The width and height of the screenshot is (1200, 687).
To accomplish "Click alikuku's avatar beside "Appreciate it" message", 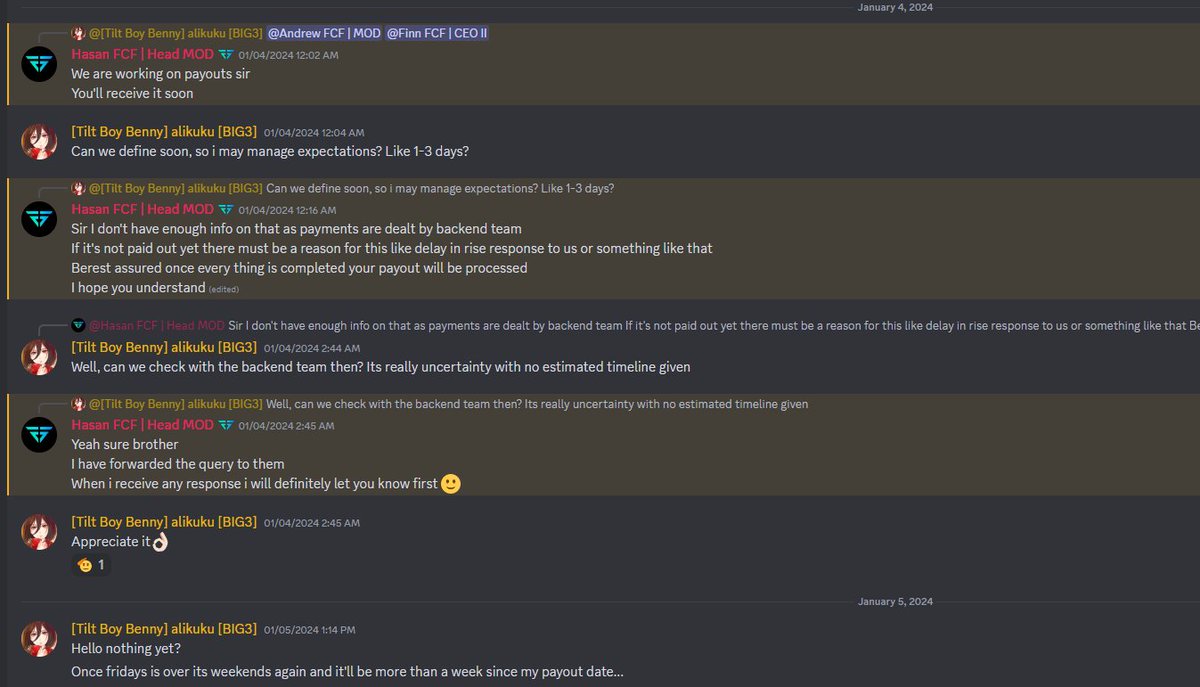I will click(x=39, y=533).
